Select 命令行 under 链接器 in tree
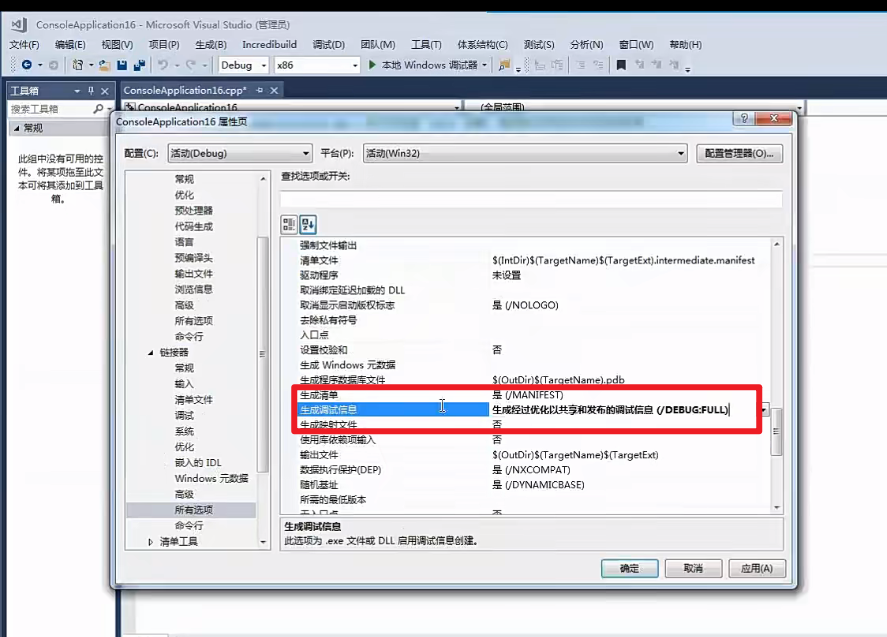 click(x=189, y=526)
